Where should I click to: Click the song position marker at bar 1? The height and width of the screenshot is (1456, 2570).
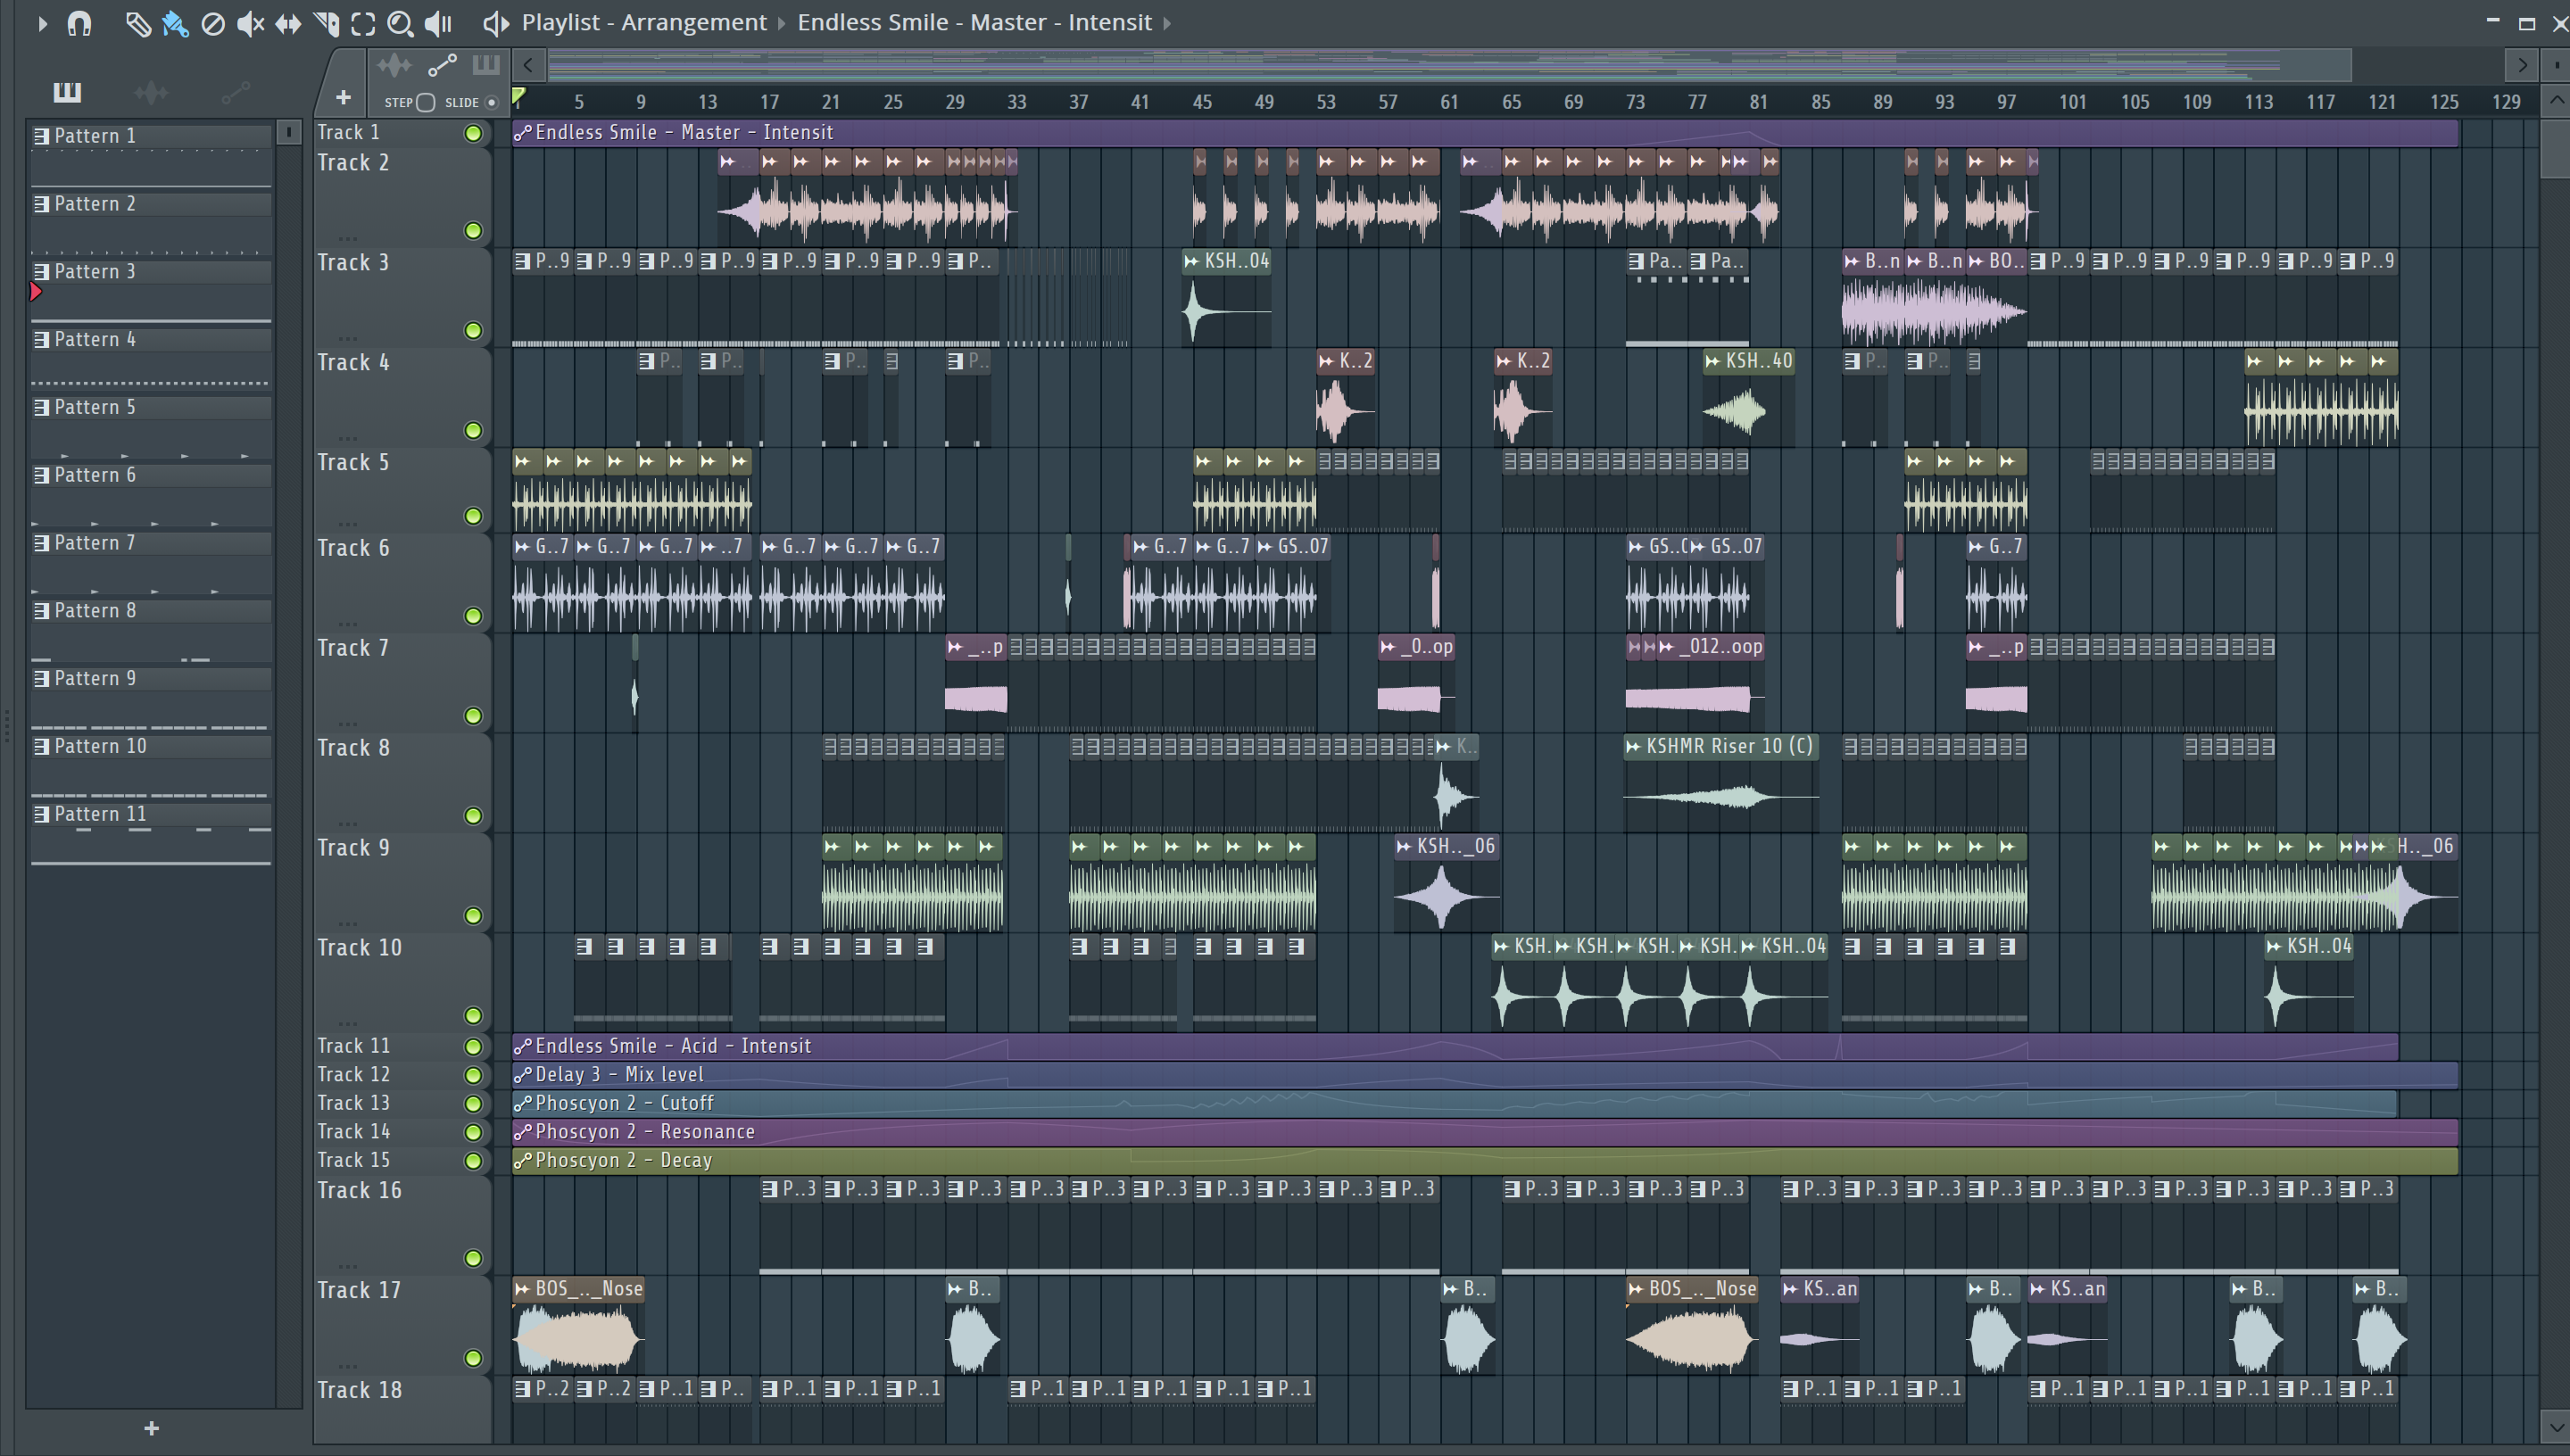coord(518,97)
